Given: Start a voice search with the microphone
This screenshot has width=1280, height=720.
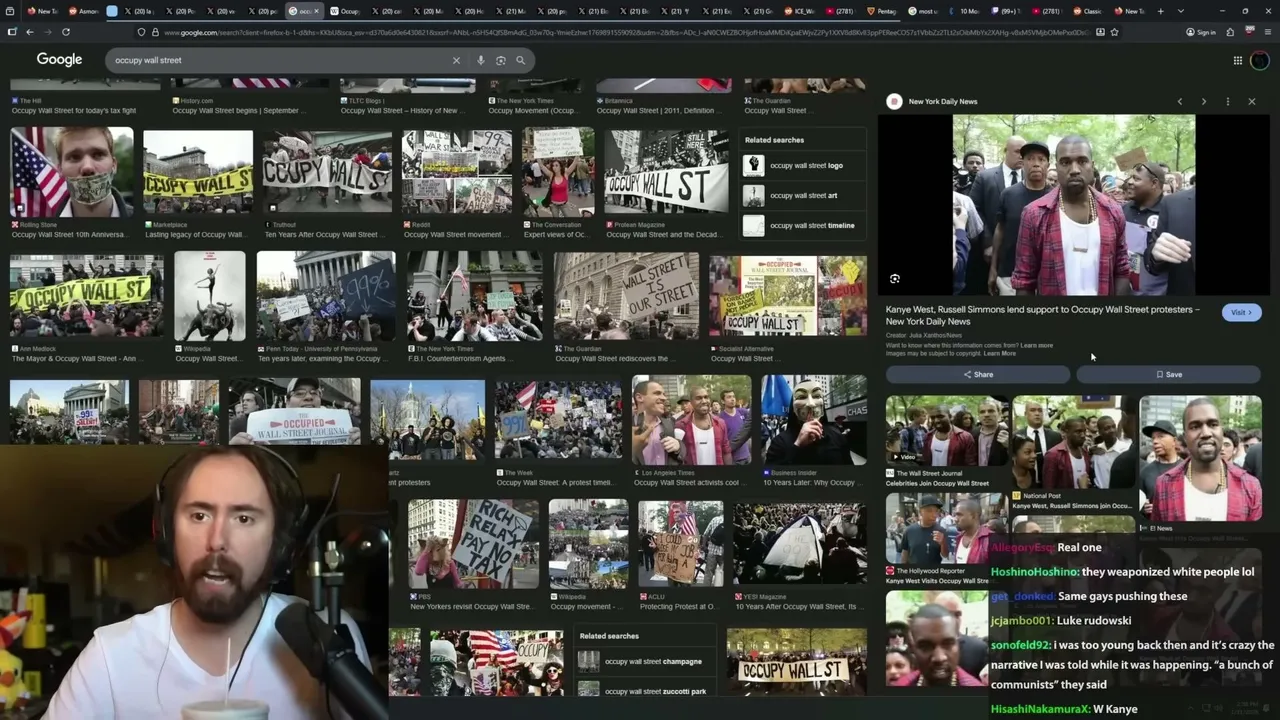Looking at the screenshot, I should tap(481, 60).
